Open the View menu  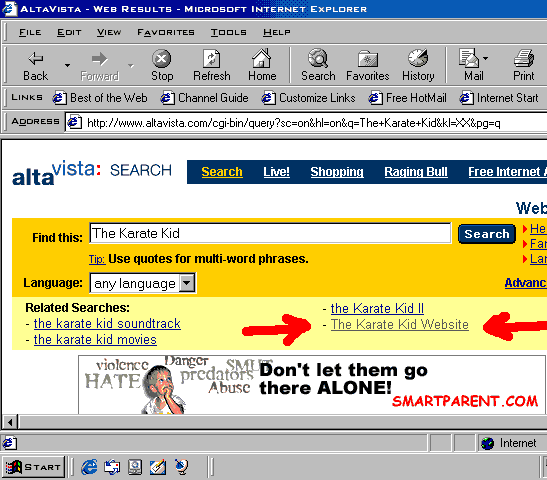click(x=109, y=32)
